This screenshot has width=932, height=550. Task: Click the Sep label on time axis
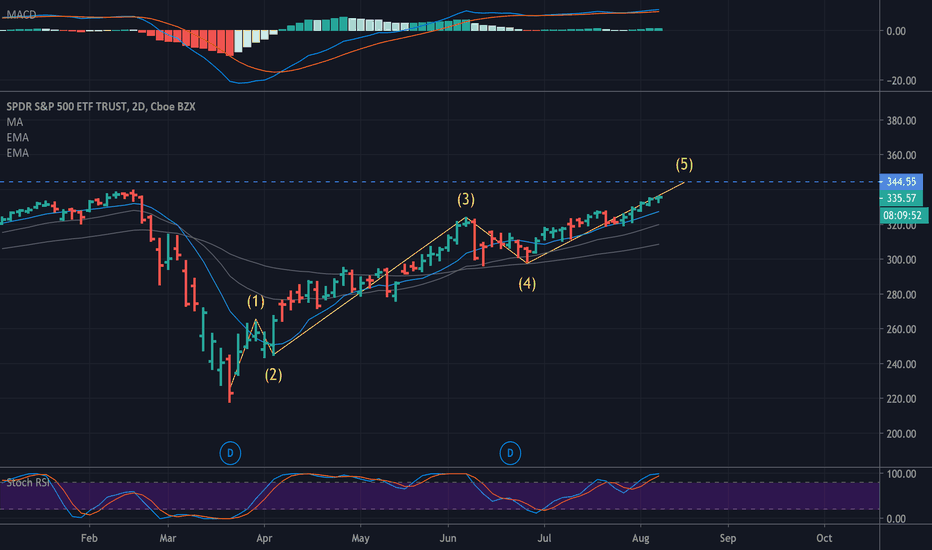pyautogui.click(x=728, y=538)
